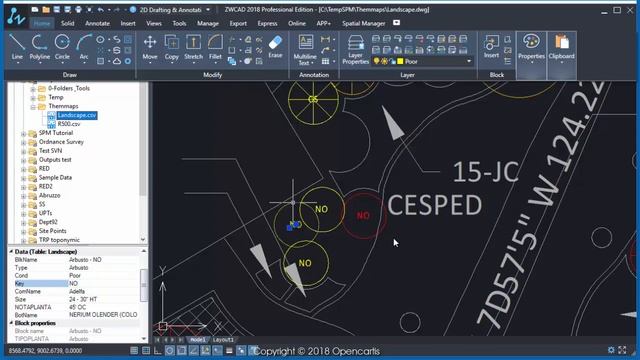The width and height of the screenshot is (640, 360).
Task: Toggle grid display in status bar
Action: (x=146, y=350)
